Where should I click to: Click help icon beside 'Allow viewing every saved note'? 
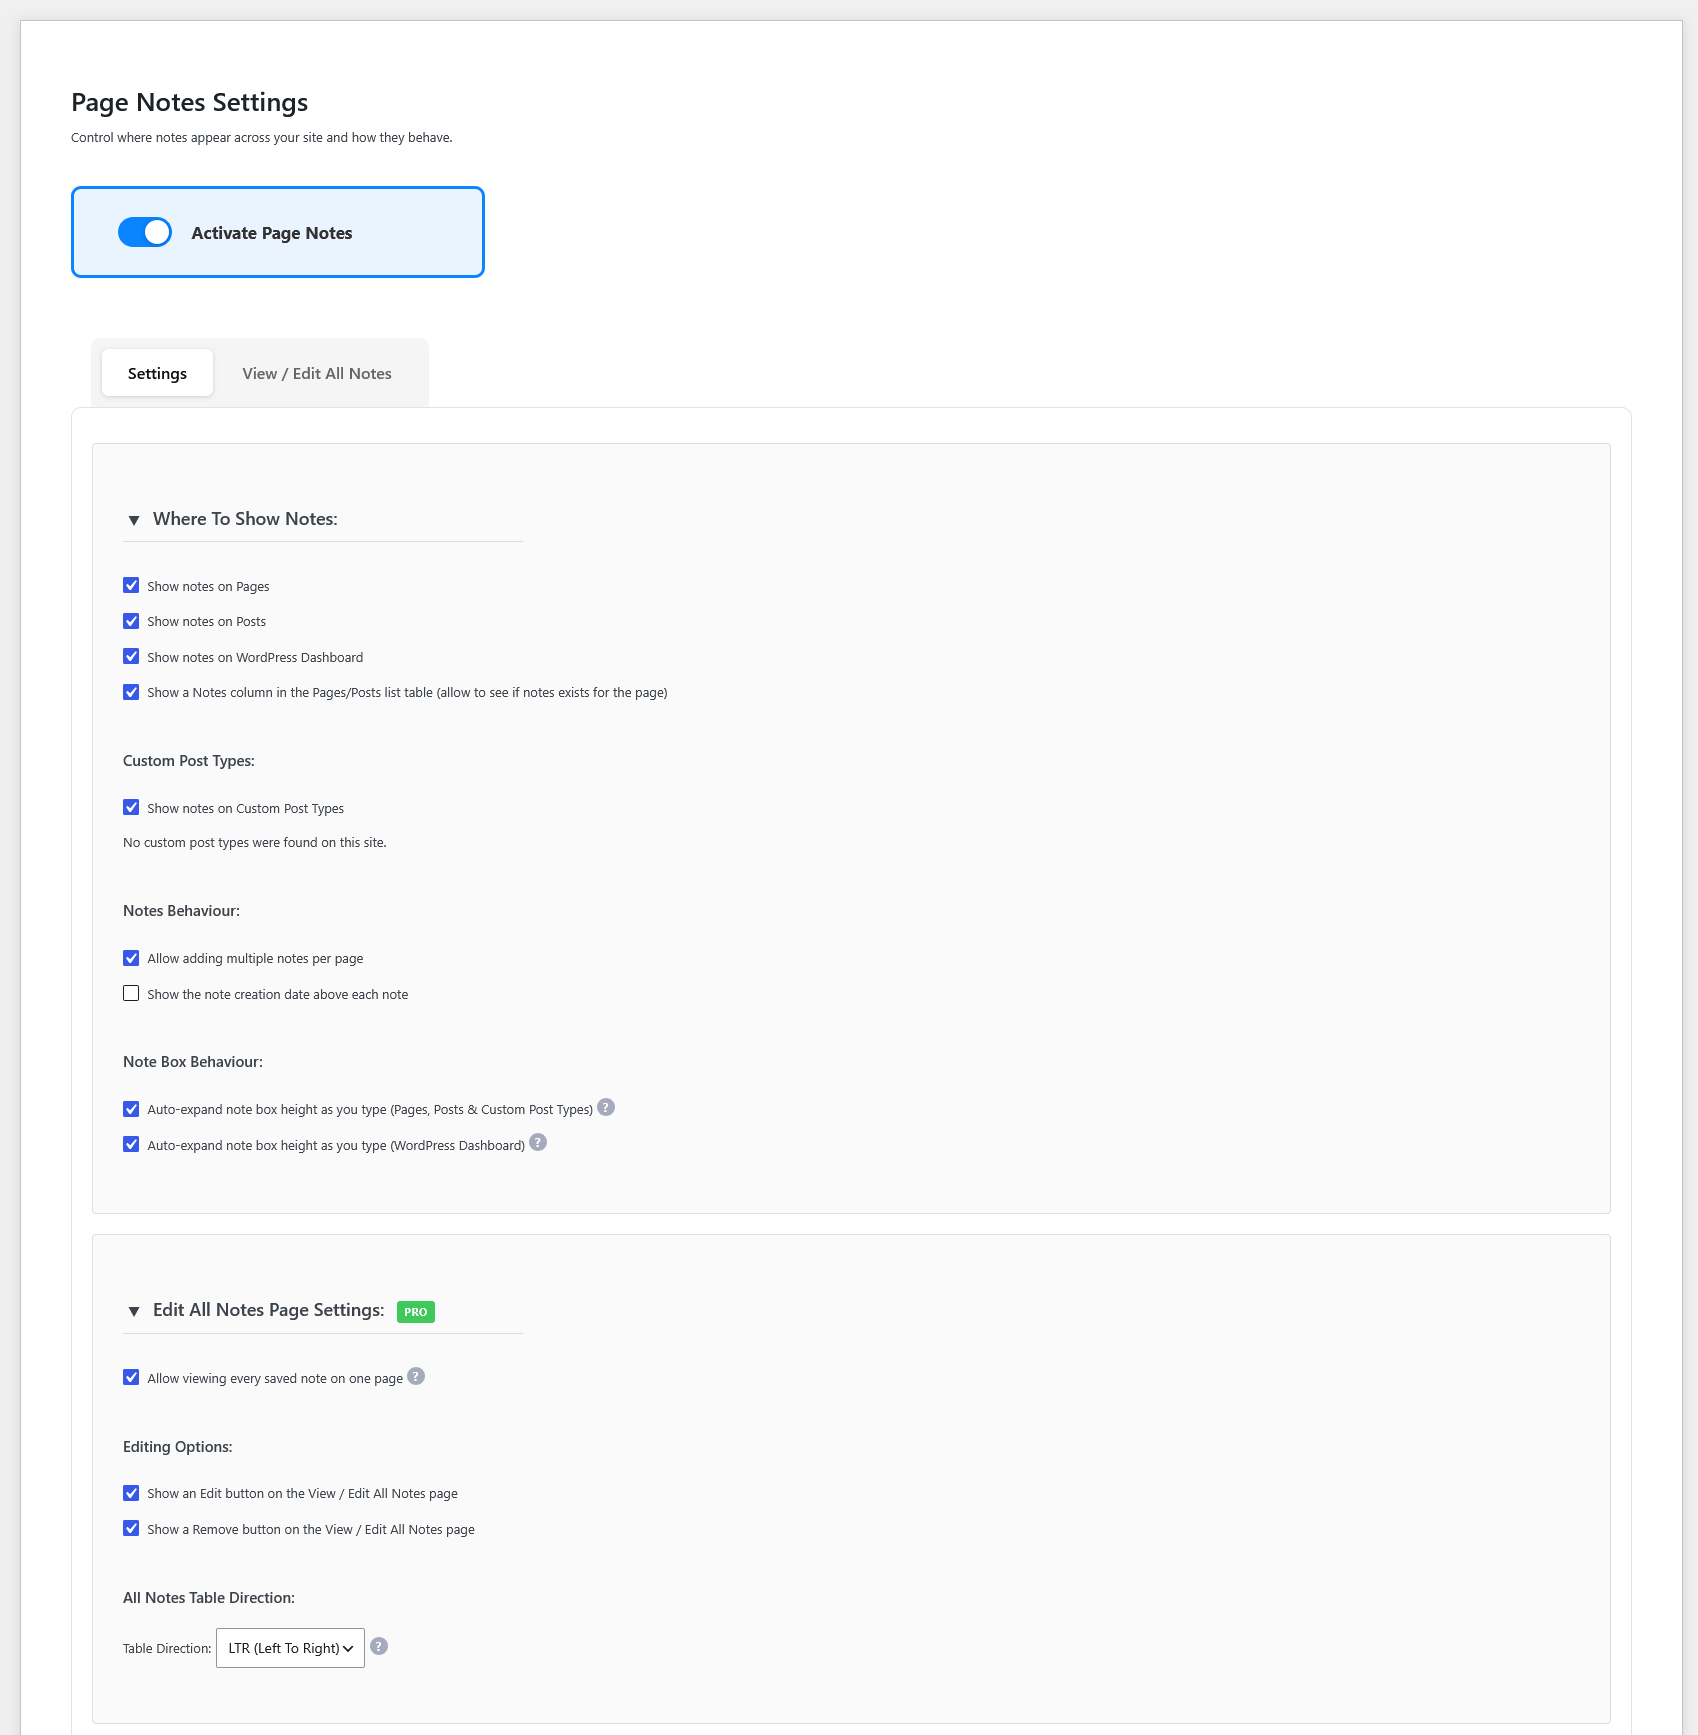[416, 1376]
